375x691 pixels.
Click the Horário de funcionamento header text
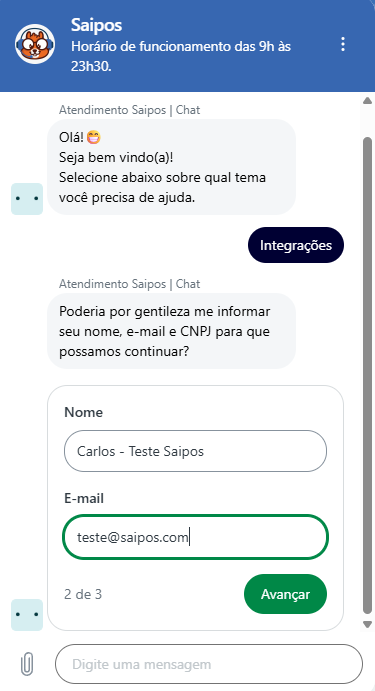coord(181,56)
